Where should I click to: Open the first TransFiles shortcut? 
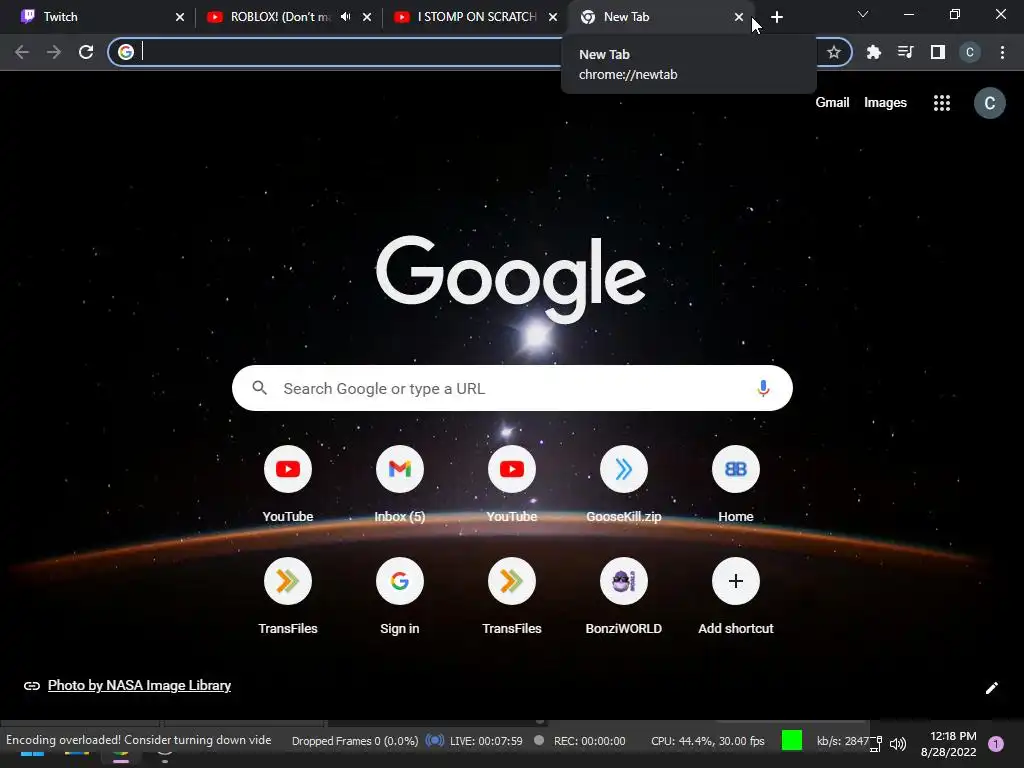[287, 596]
